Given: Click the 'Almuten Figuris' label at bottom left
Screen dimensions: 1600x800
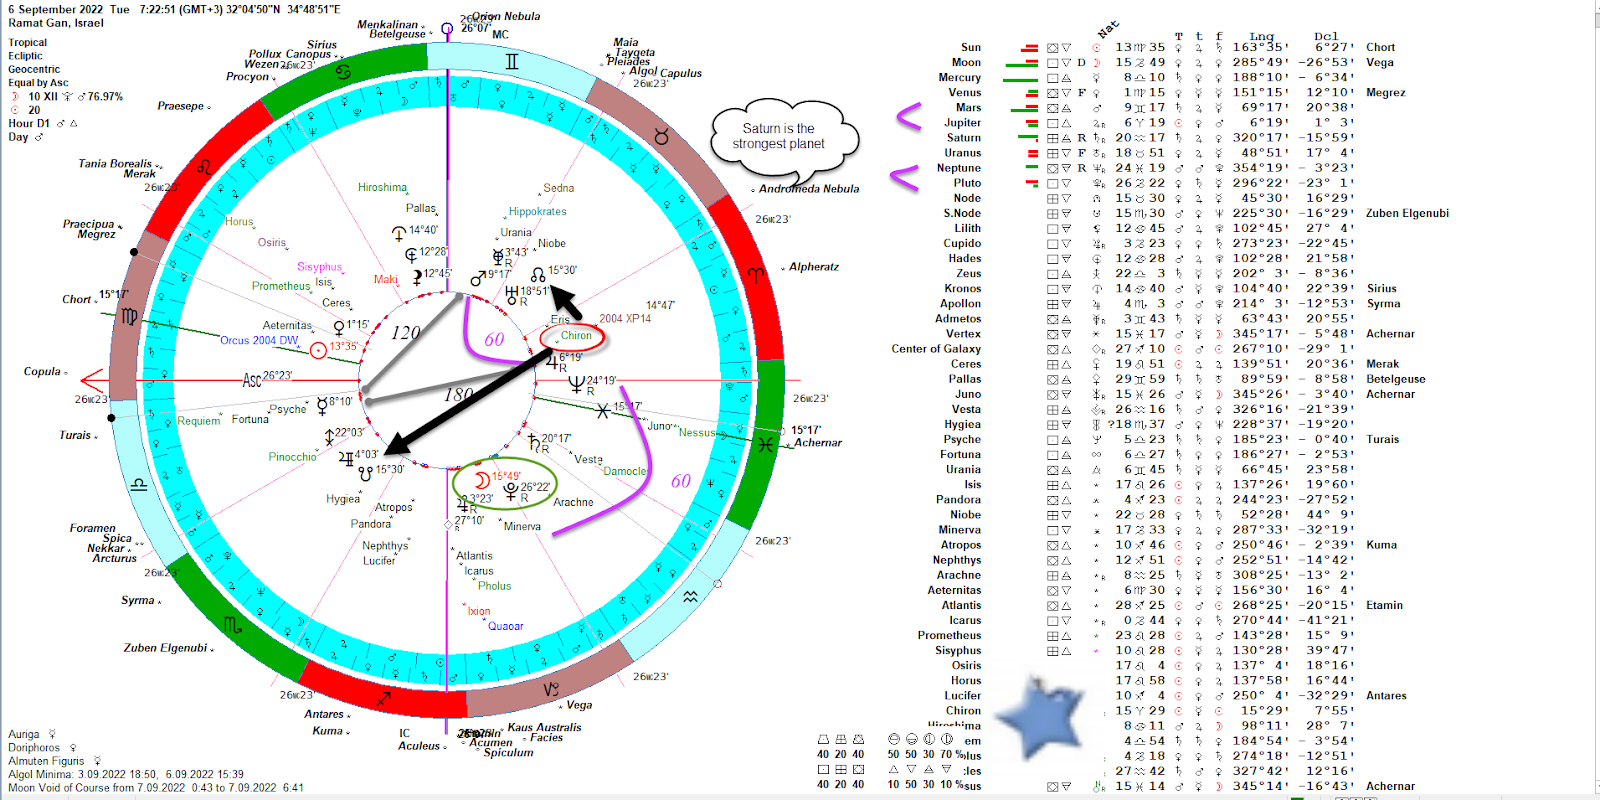Looking at the screenshot, I should tap(46, 761).
